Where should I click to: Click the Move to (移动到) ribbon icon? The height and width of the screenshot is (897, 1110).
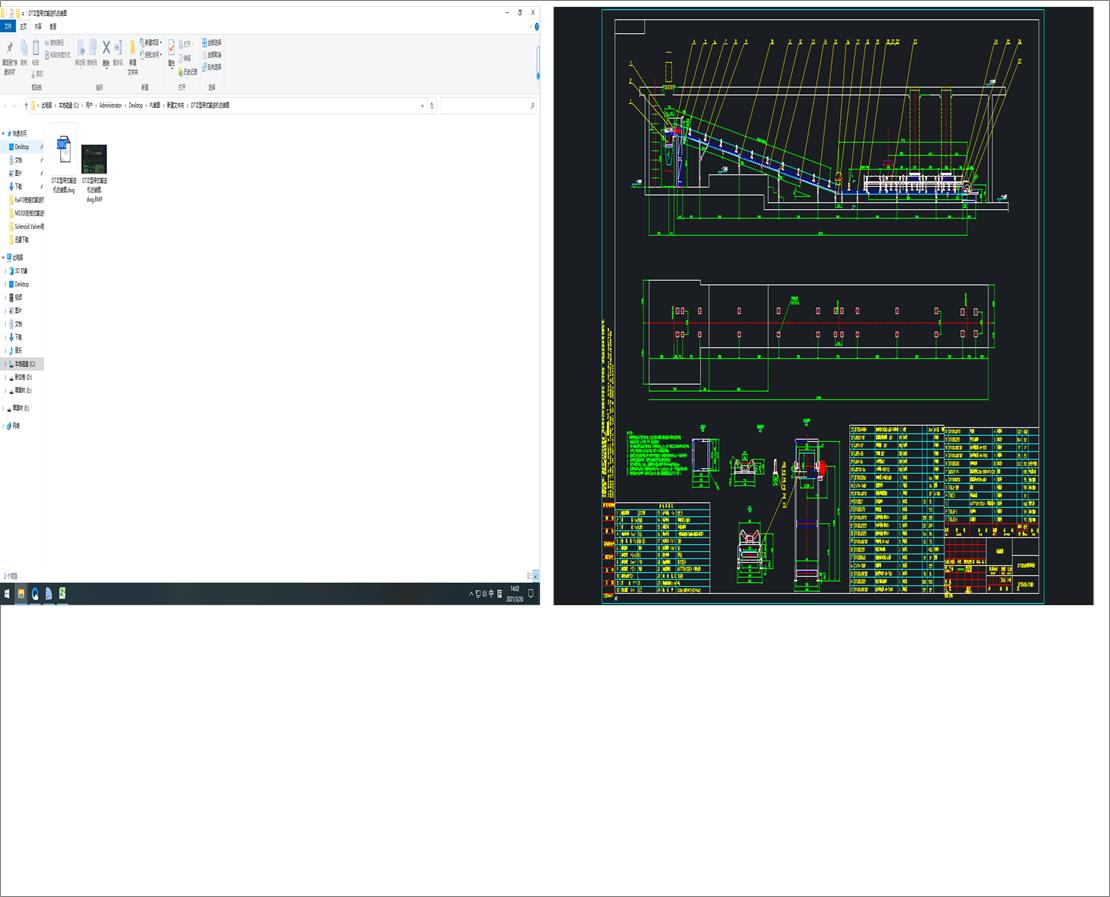pos(81,47)
